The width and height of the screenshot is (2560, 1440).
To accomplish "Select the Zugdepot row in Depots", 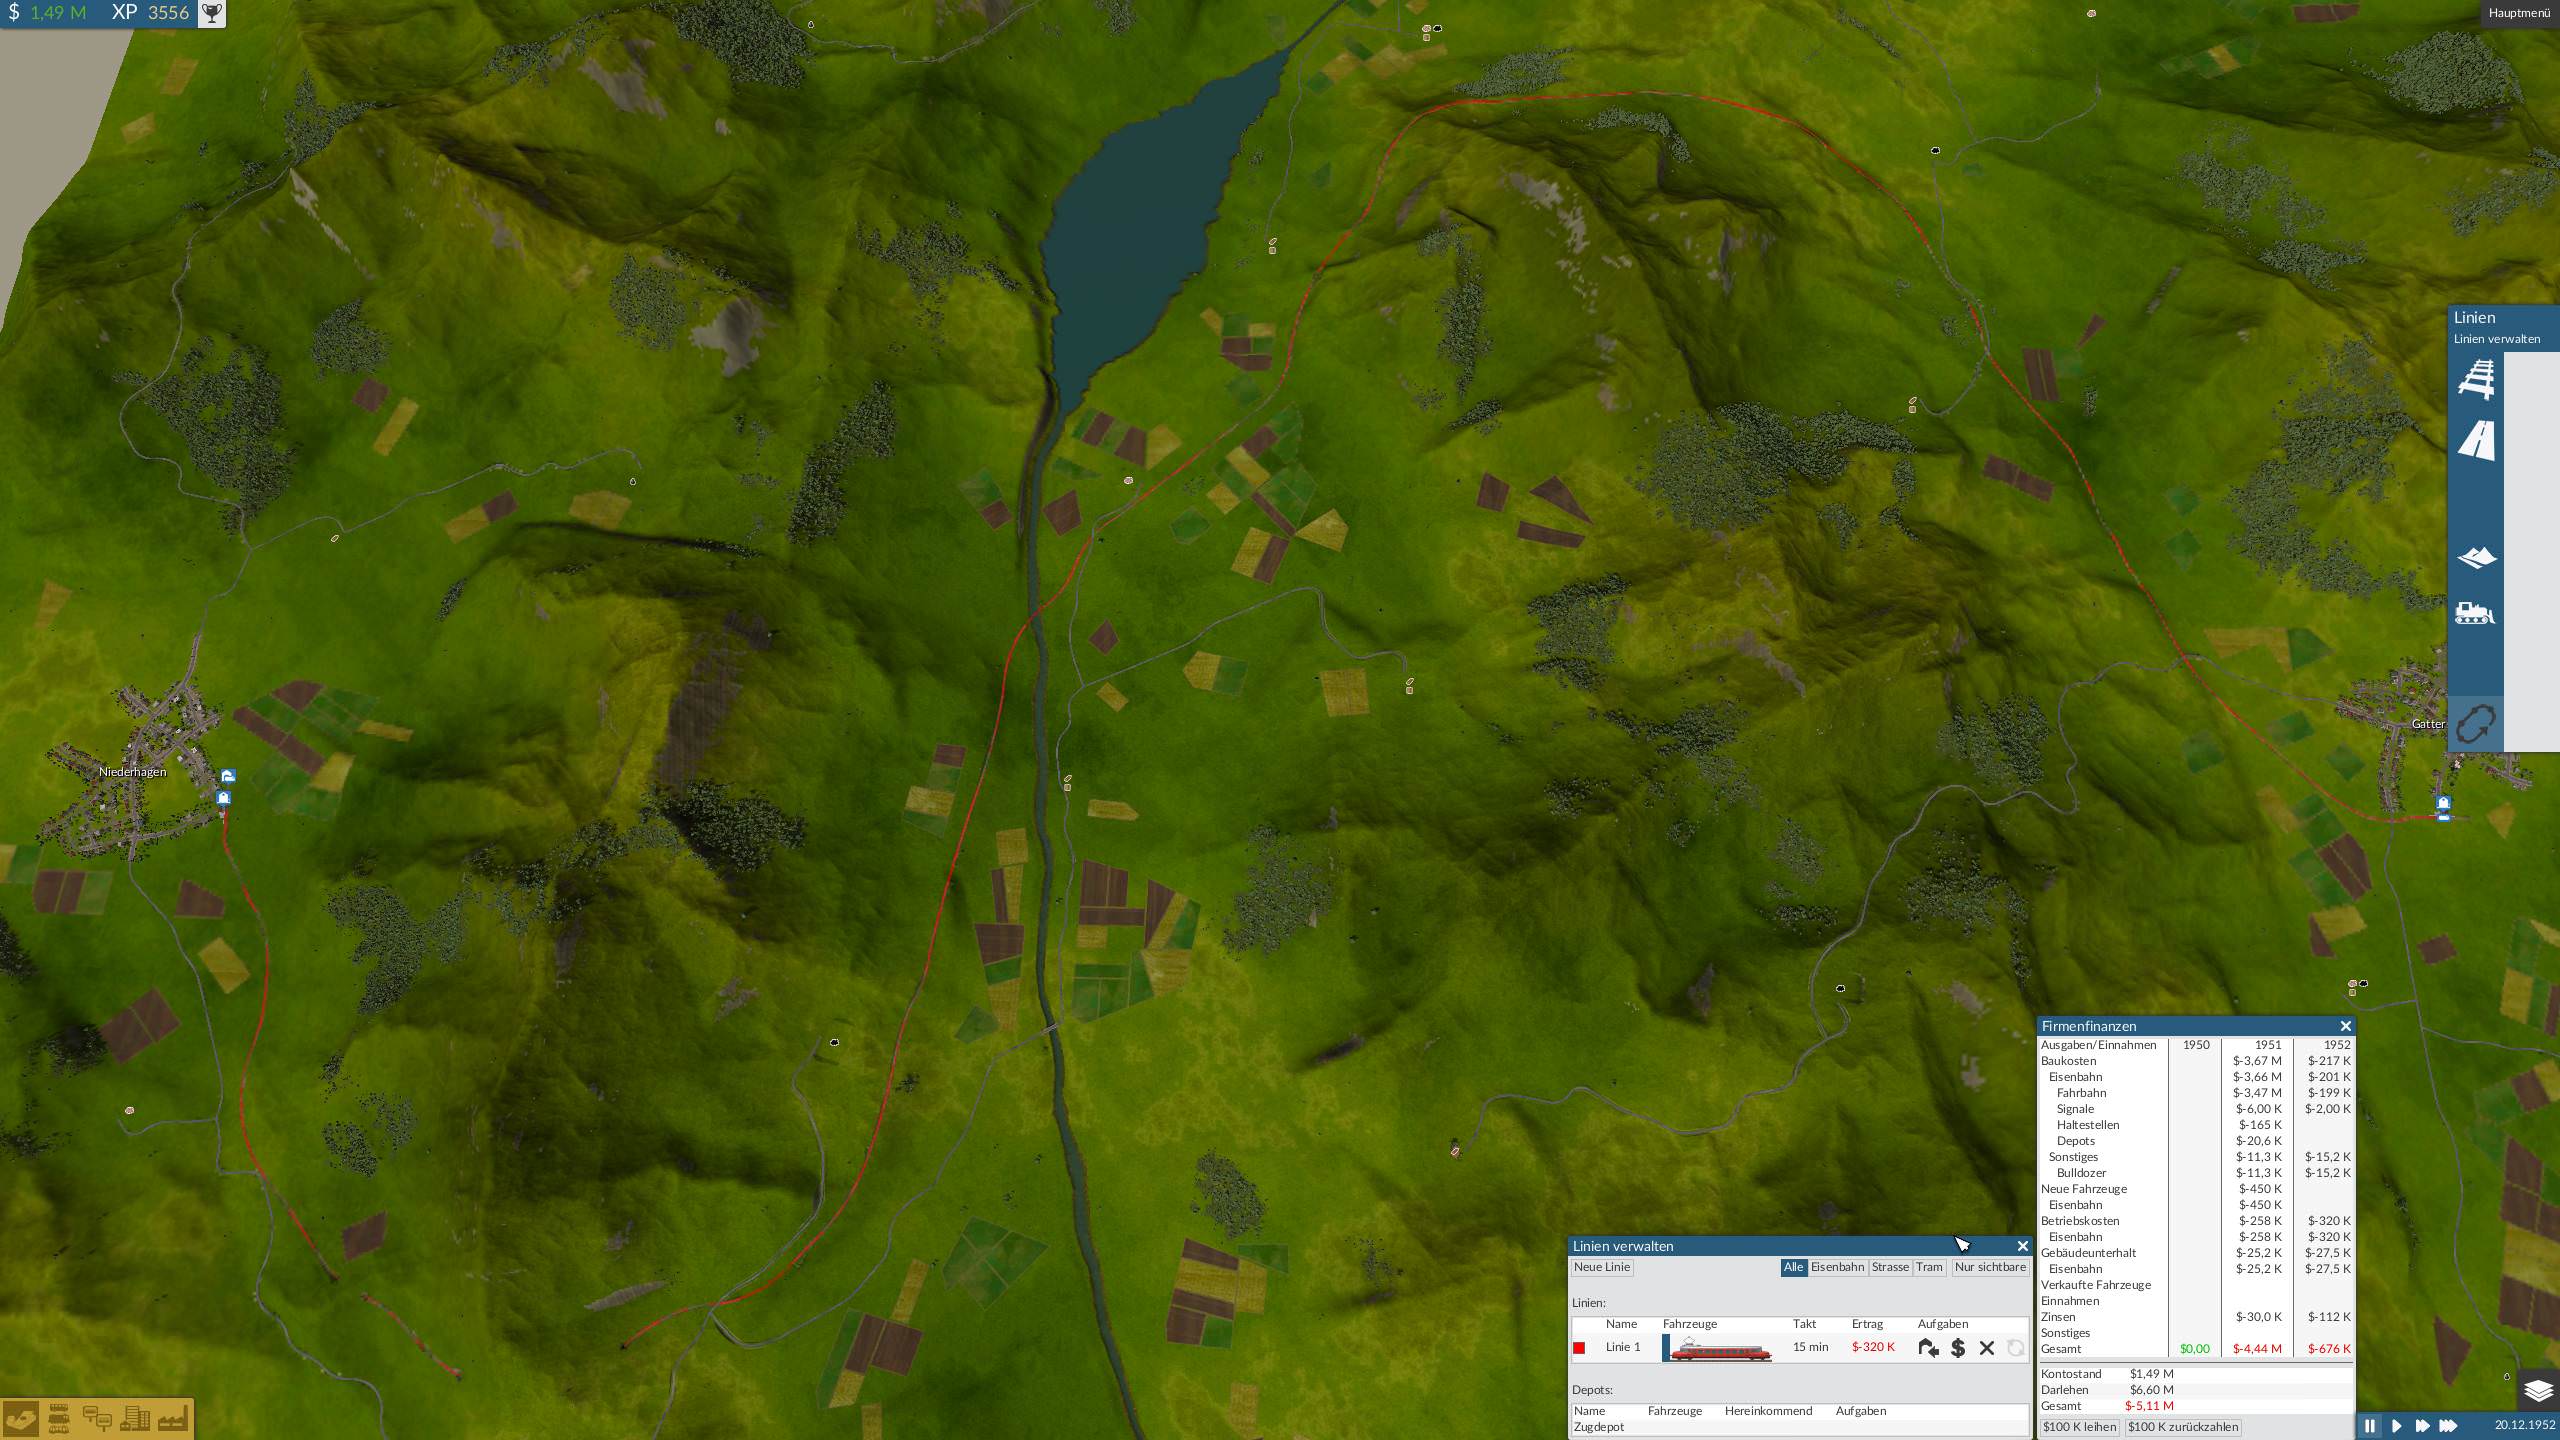I will [x=1799, y=1427].
